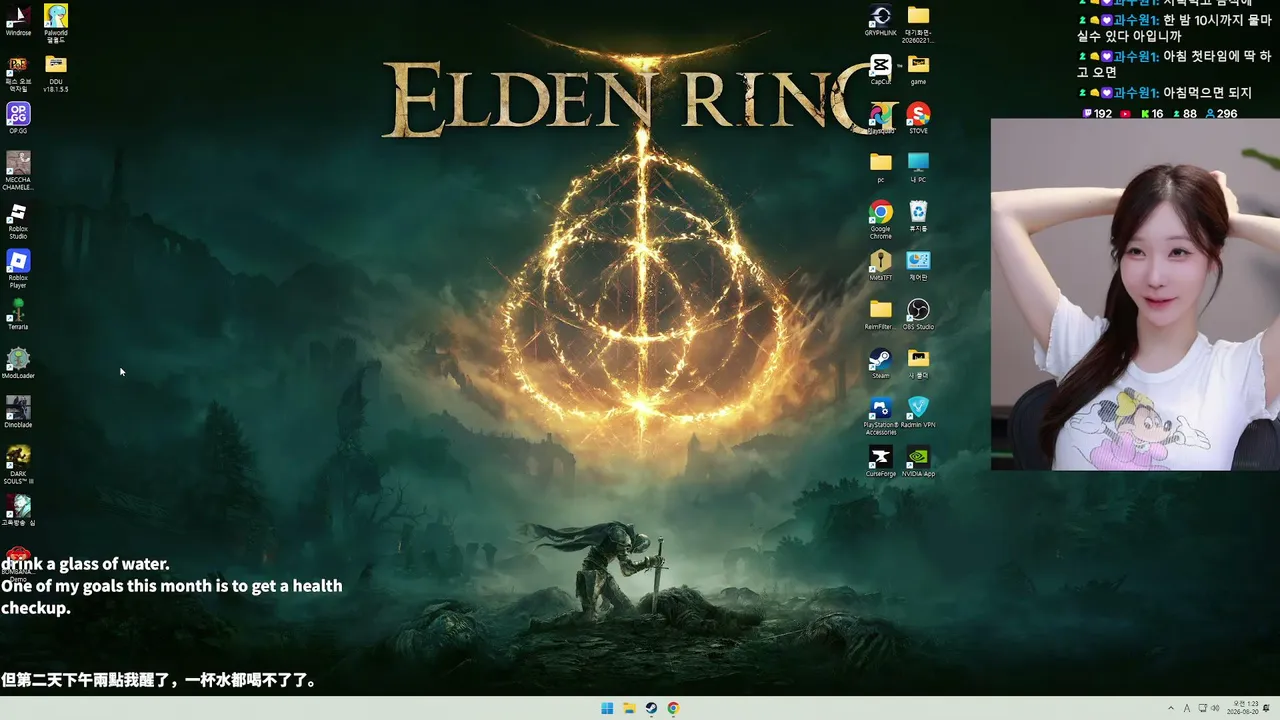Image resolution: width=1280 pixels, height=720 pixels.
Task: Launch the NVIDIA App shortcut
Action: tap(918, 461)
